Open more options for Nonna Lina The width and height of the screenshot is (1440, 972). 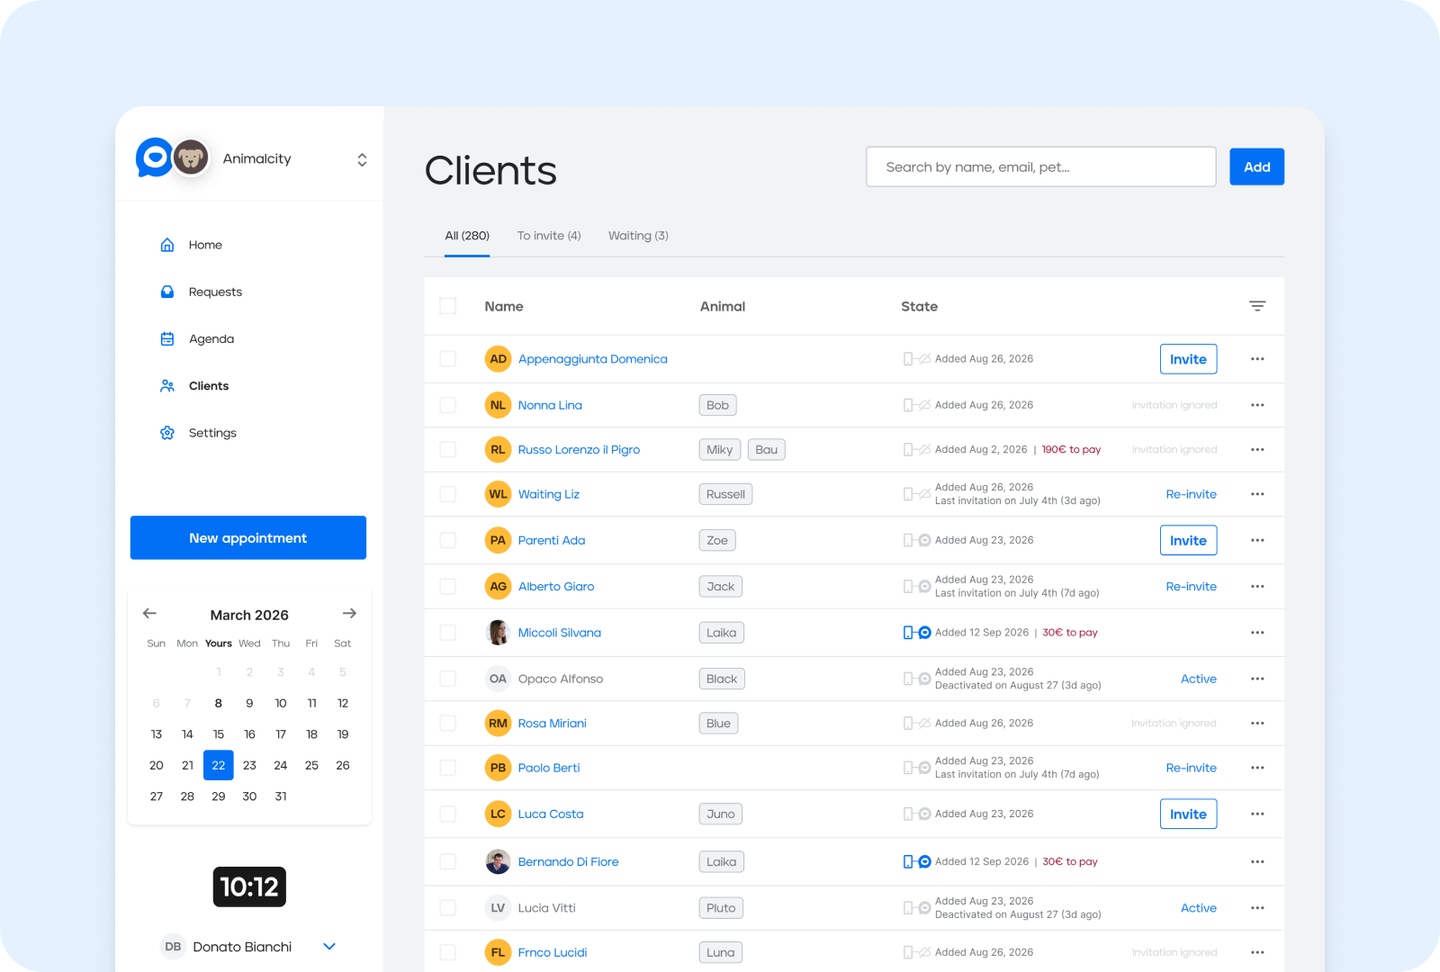(1257, 405)
